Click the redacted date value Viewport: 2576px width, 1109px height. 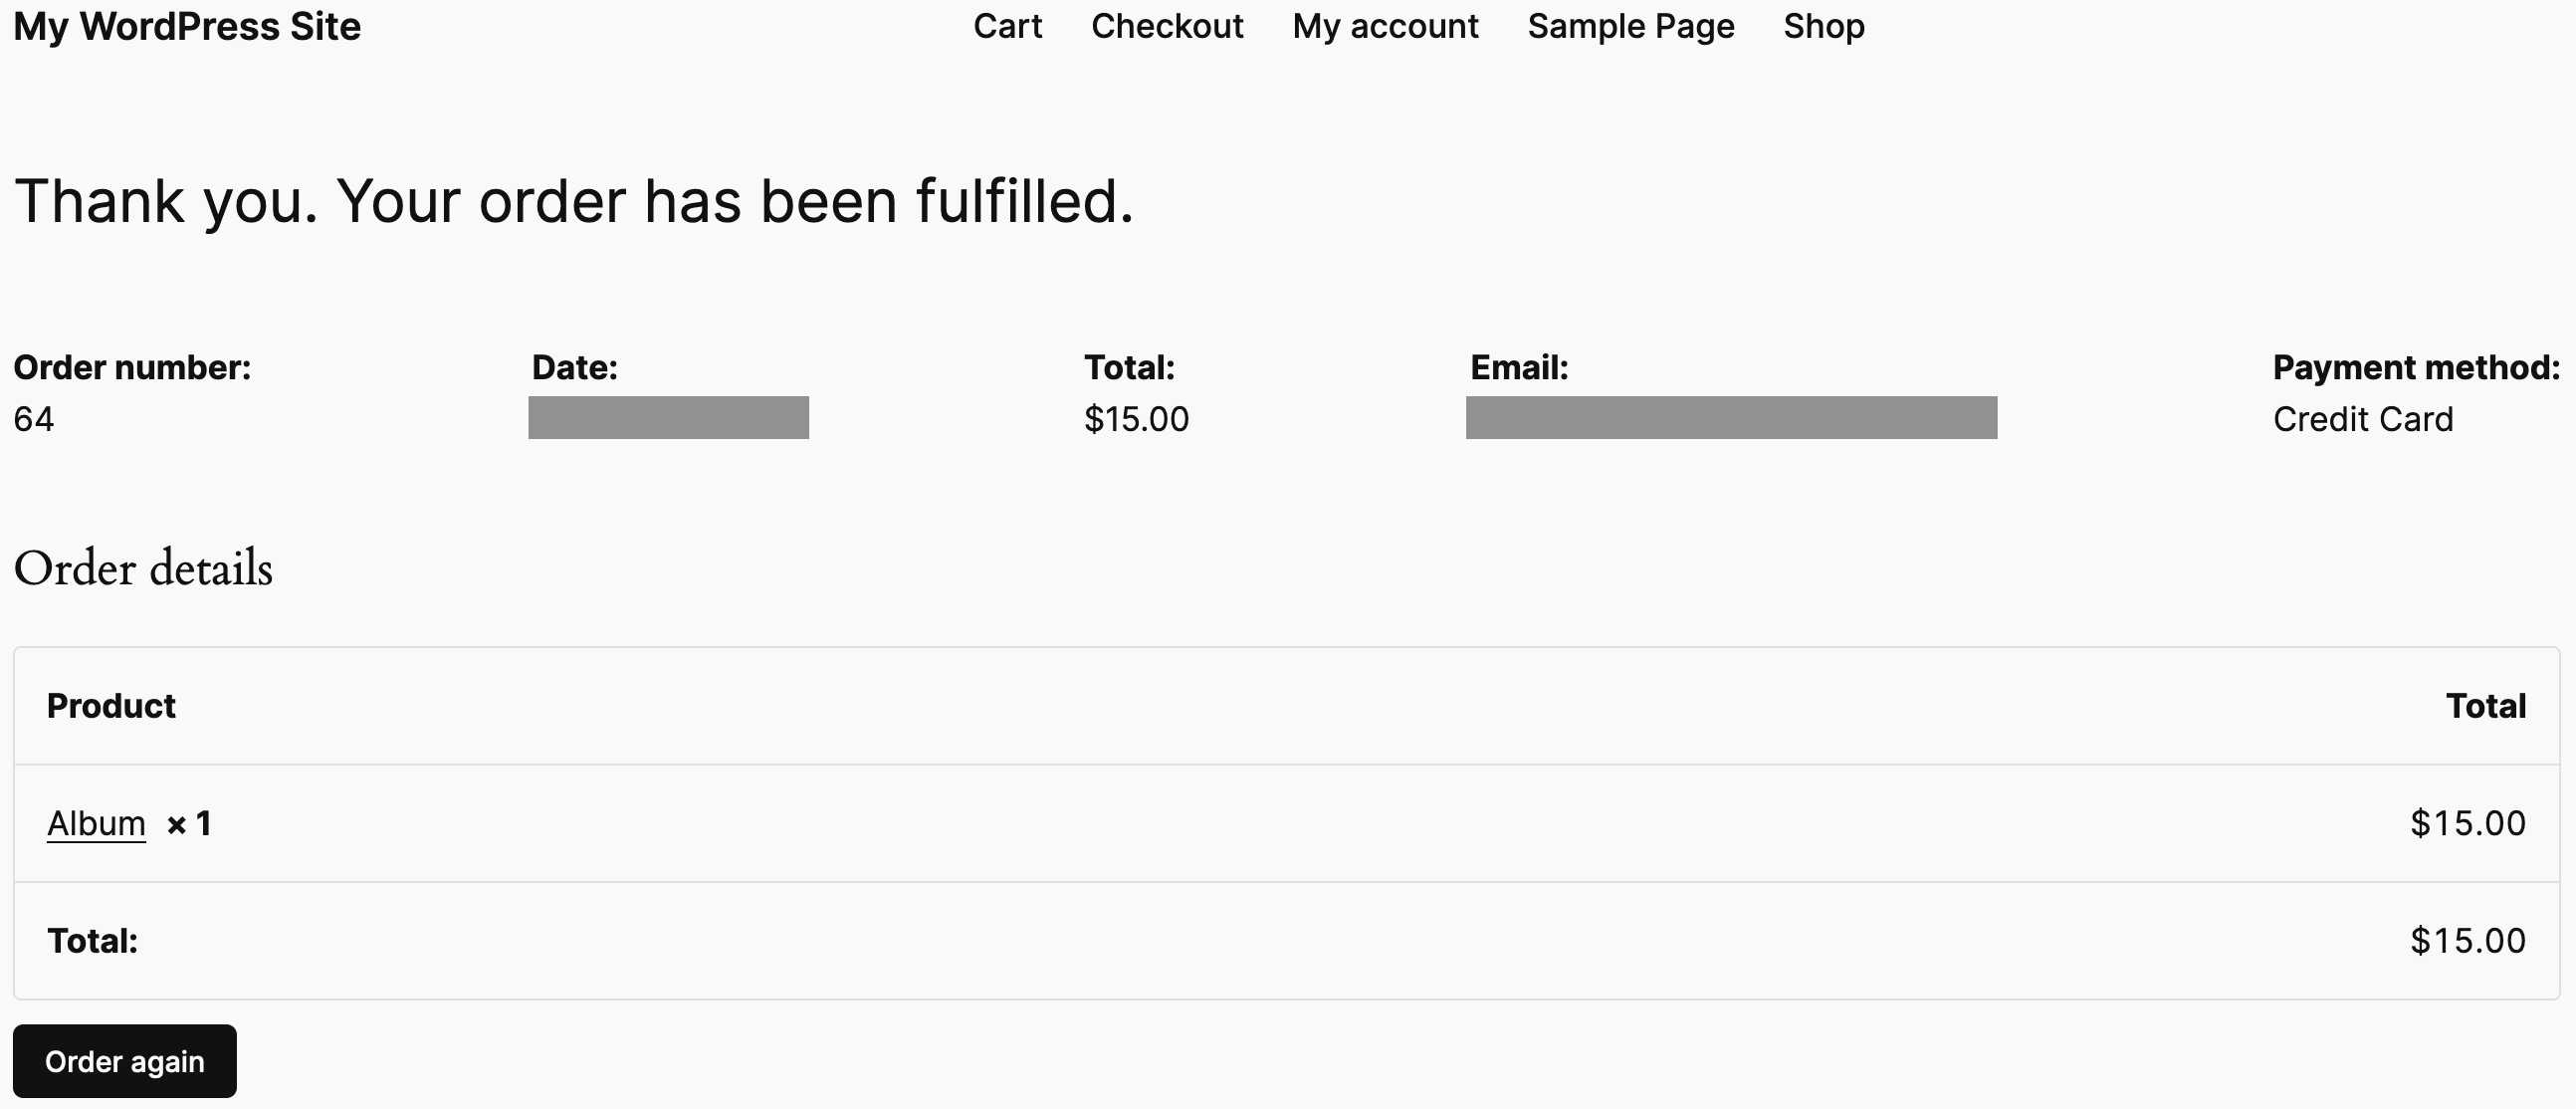(668, 418)
